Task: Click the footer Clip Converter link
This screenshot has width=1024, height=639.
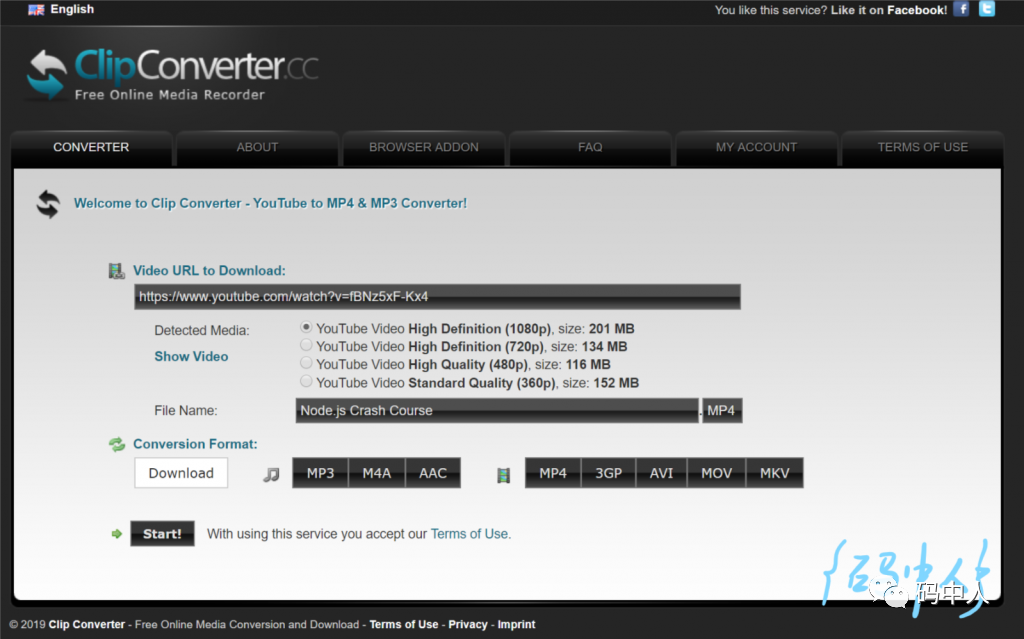Action: pyautogui.click(x=86, y=625)
